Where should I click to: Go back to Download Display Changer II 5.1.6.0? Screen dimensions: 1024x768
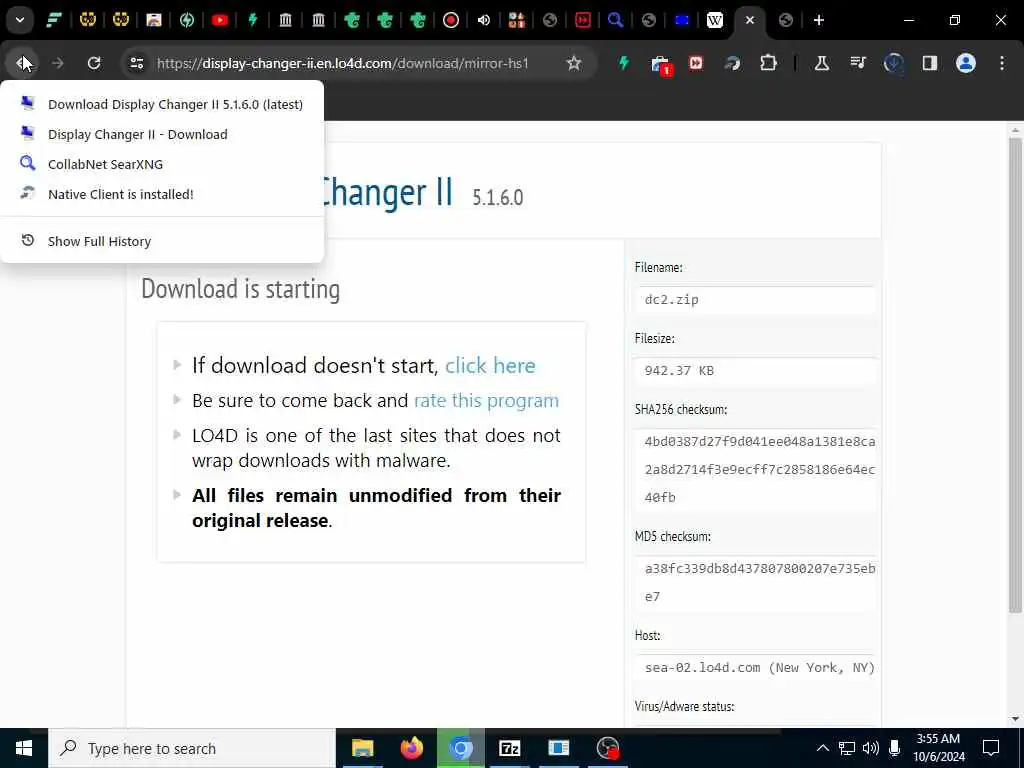point(162,104)
